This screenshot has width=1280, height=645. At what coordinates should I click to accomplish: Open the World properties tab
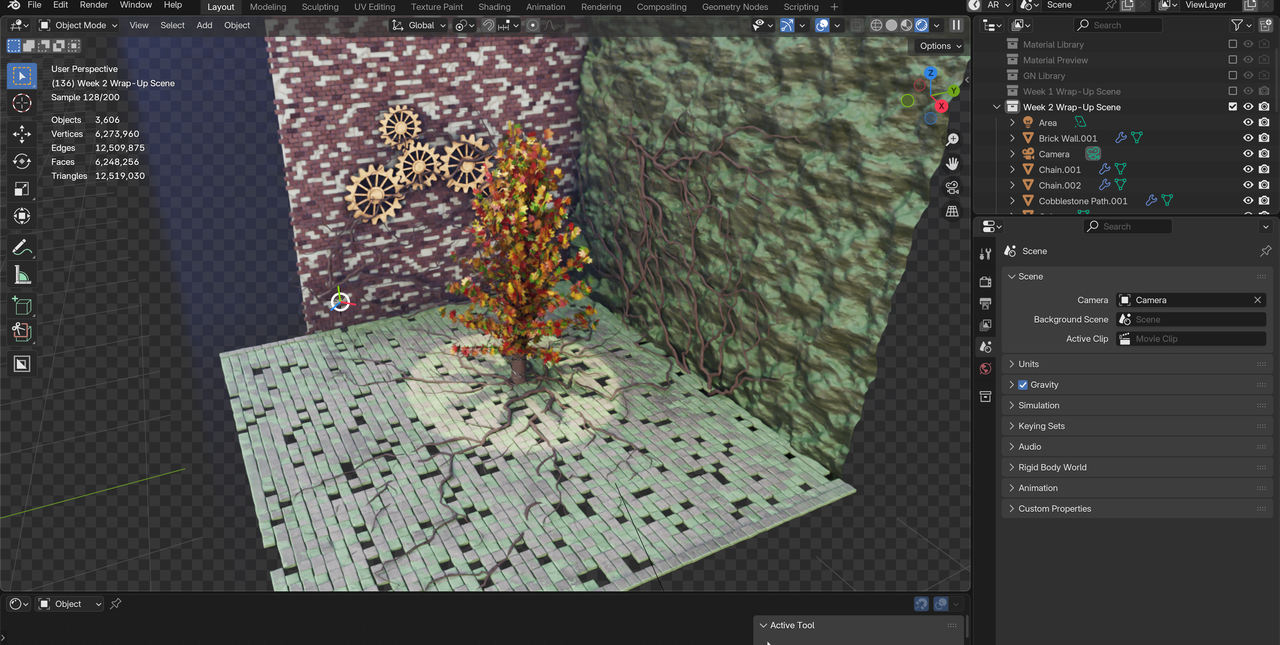[985, 369]
